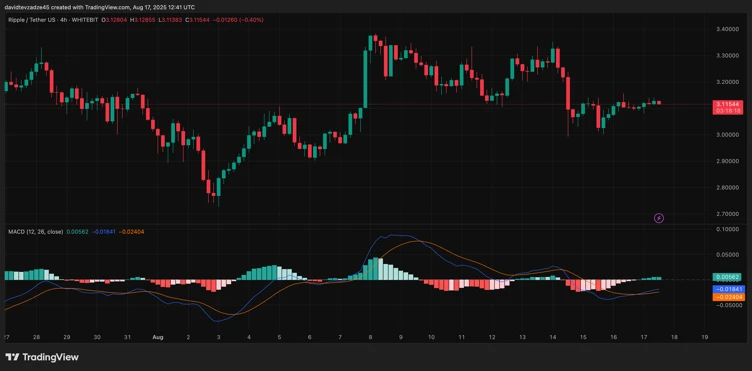Viewport: 752px width, 371px height.
Task: Click the blue -0.01841 value in the MACD legend
Action: click(104, 232)
